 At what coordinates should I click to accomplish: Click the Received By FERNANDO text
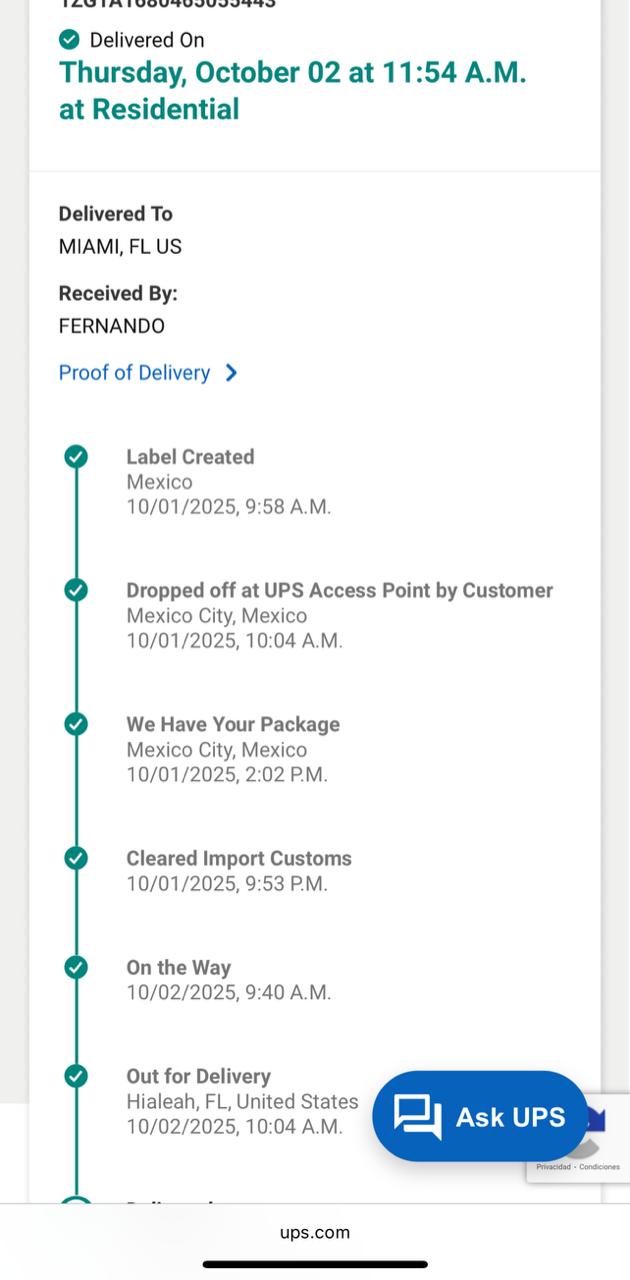(x=112, y=326)
